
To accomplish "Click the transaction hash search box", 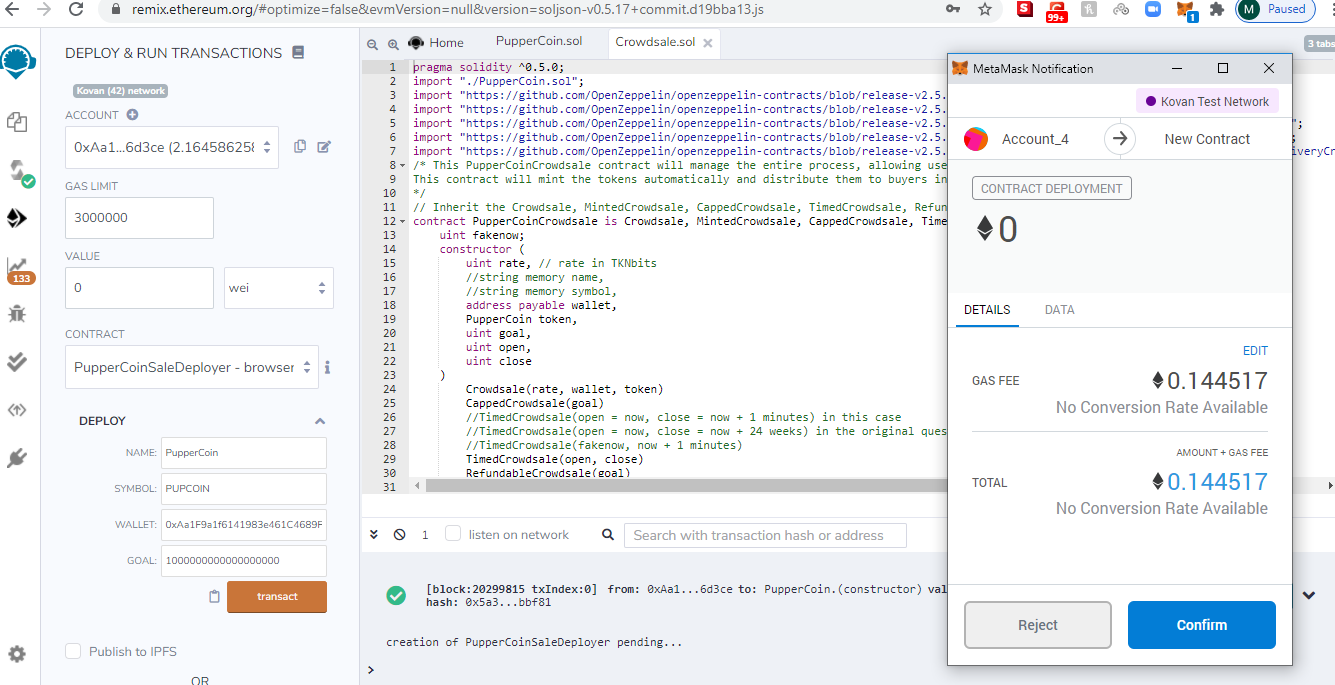I will tap(766, 535).
